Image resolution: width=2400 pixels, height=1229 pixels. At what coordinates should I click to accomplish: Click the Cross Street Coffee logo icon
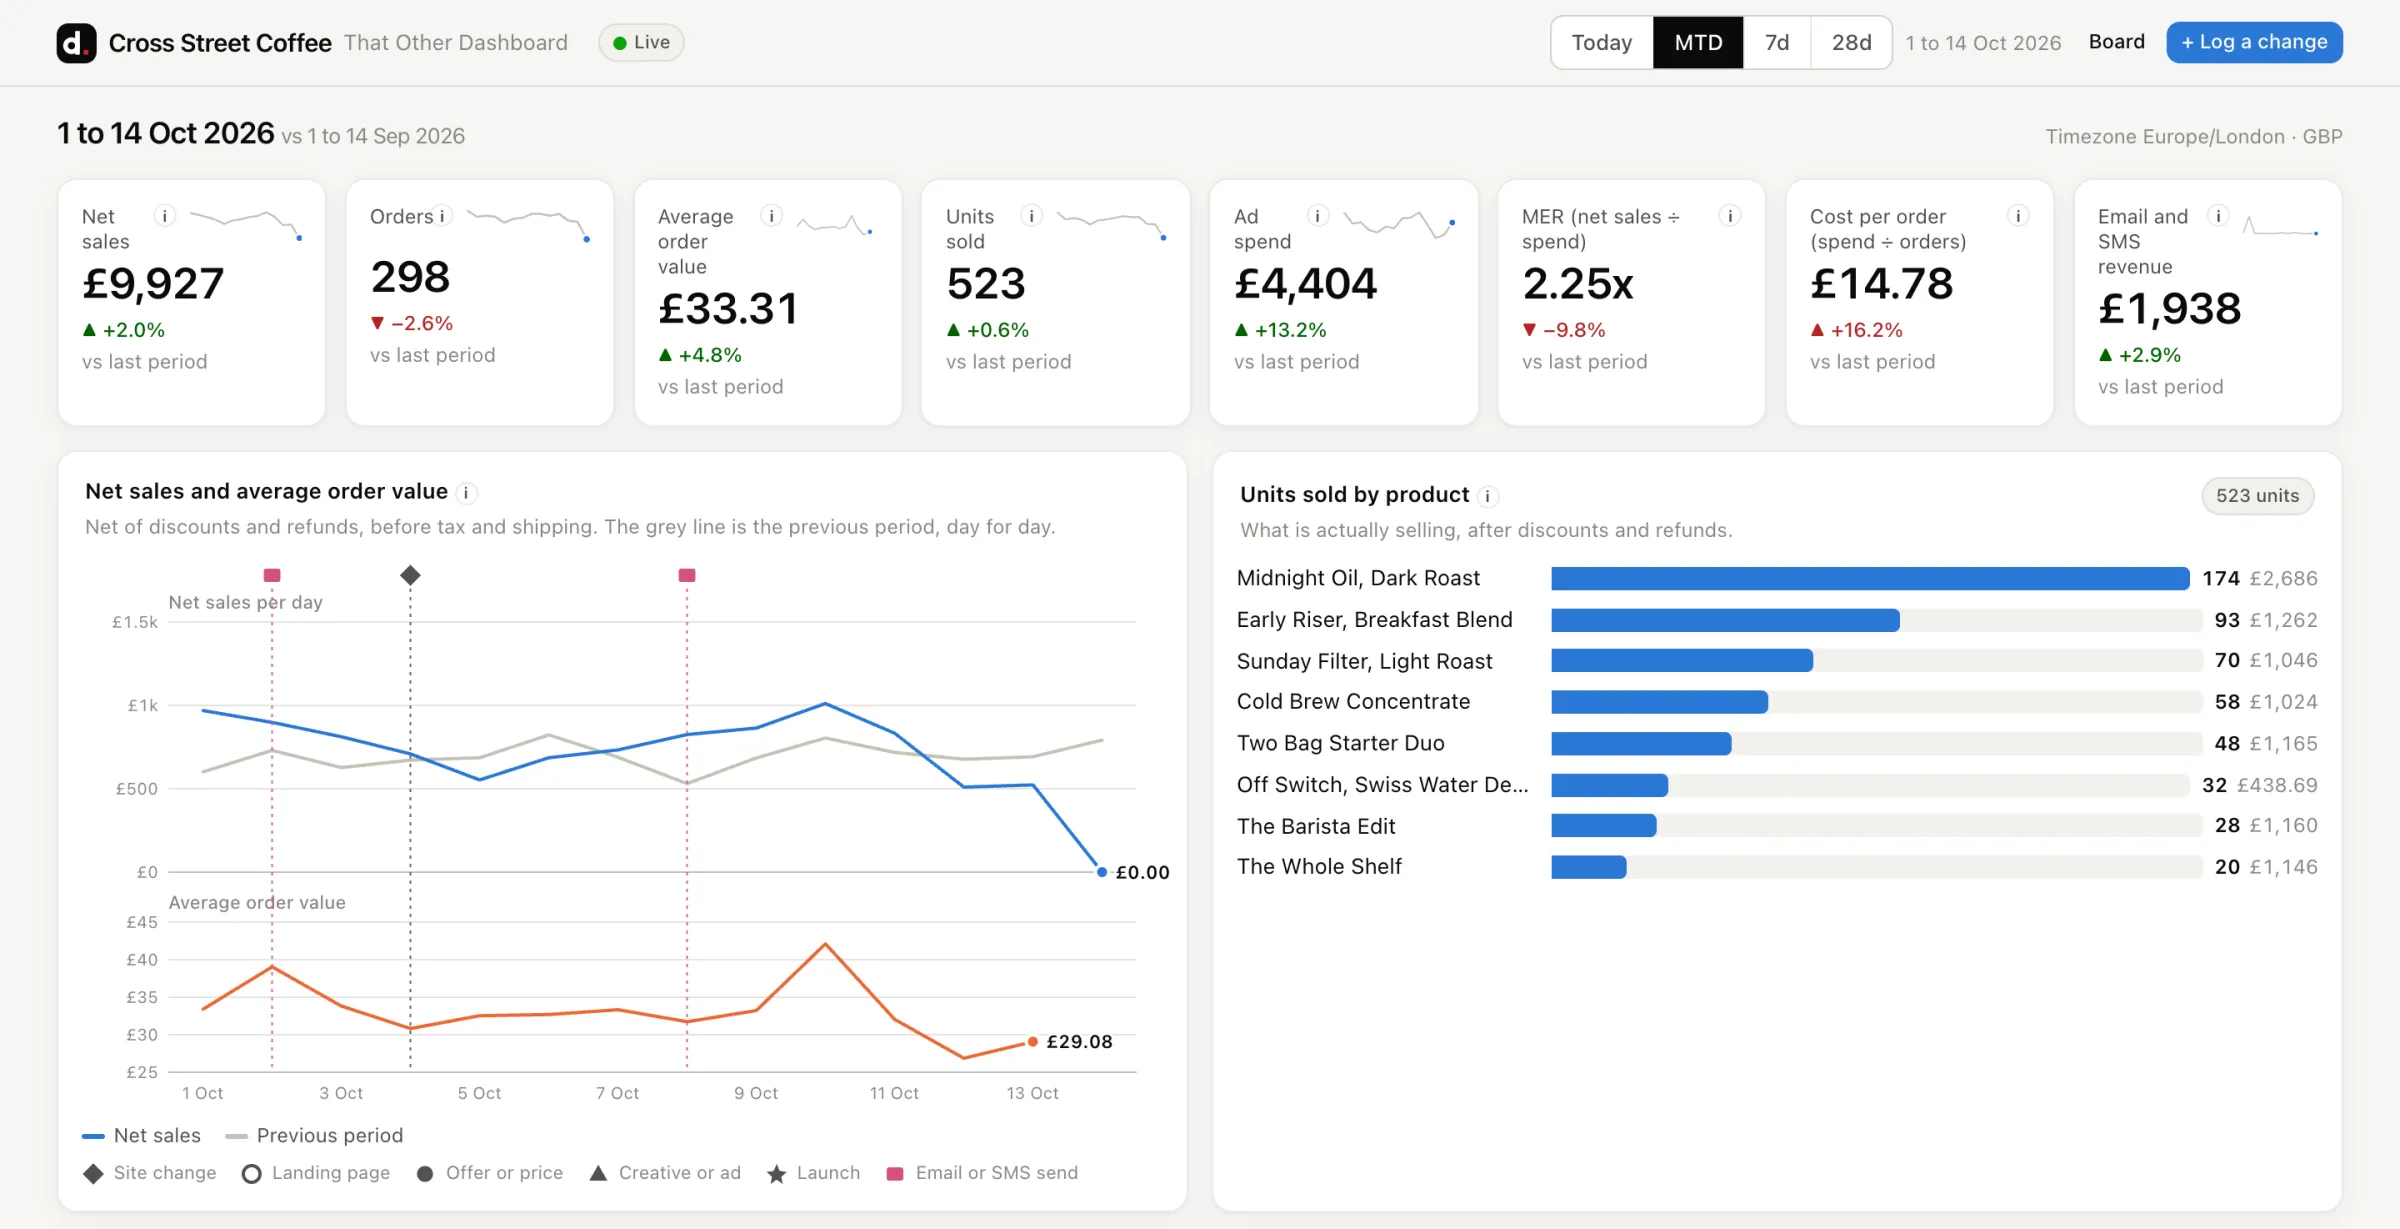click(76, 43)
